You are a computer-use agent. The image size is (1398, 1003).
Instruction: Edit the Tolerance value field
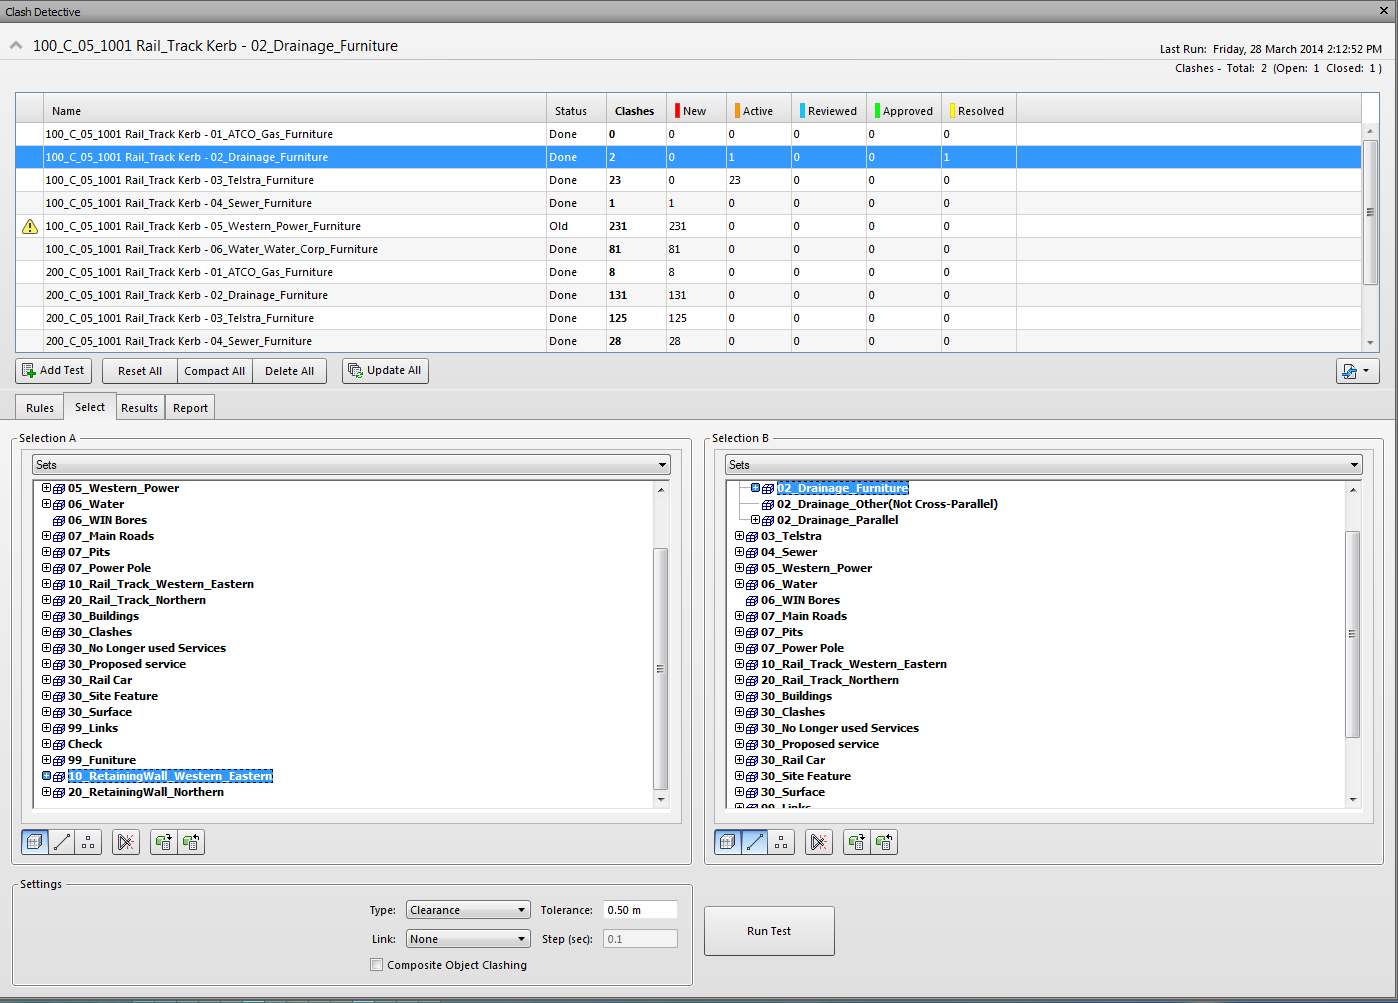639,909
